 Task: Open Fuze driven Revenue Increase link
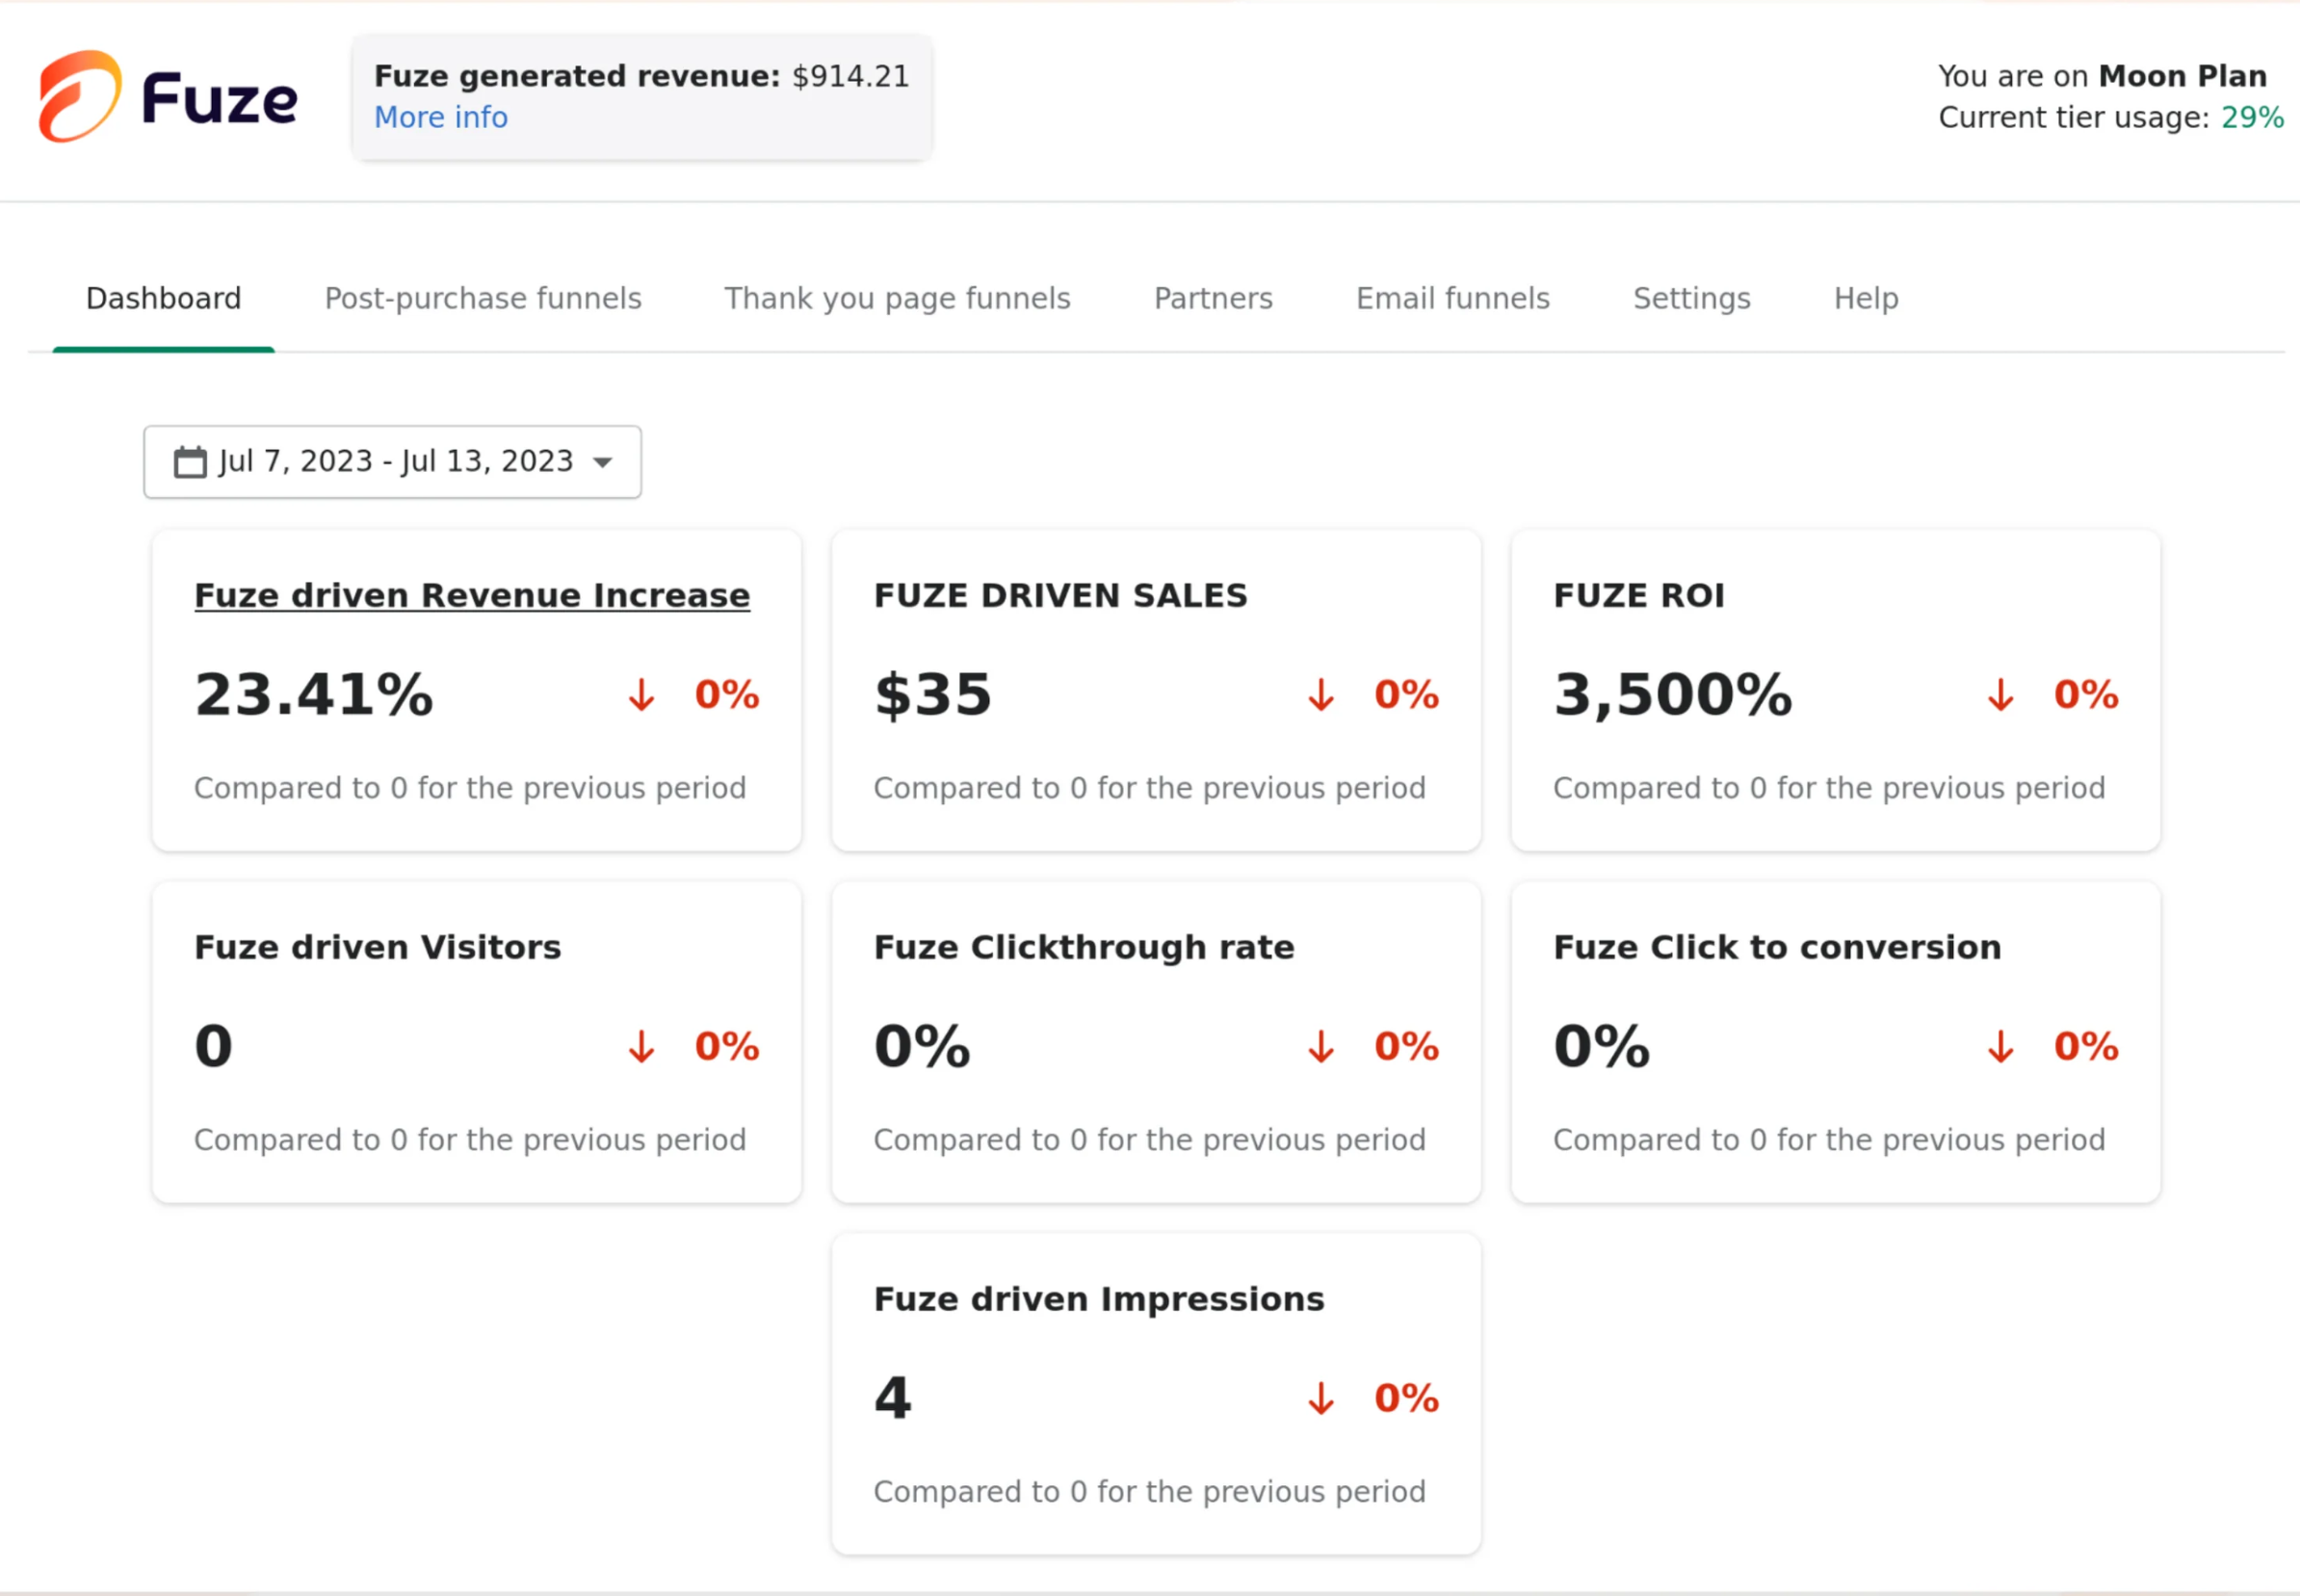click(x=472, y=595)
